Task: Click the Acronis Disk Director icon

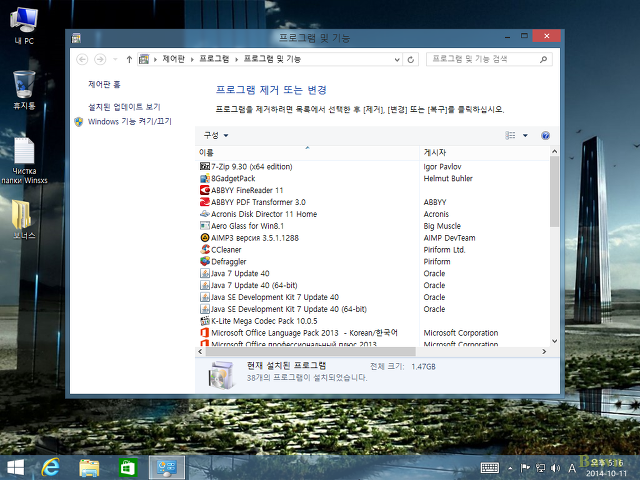Action: 204,214
